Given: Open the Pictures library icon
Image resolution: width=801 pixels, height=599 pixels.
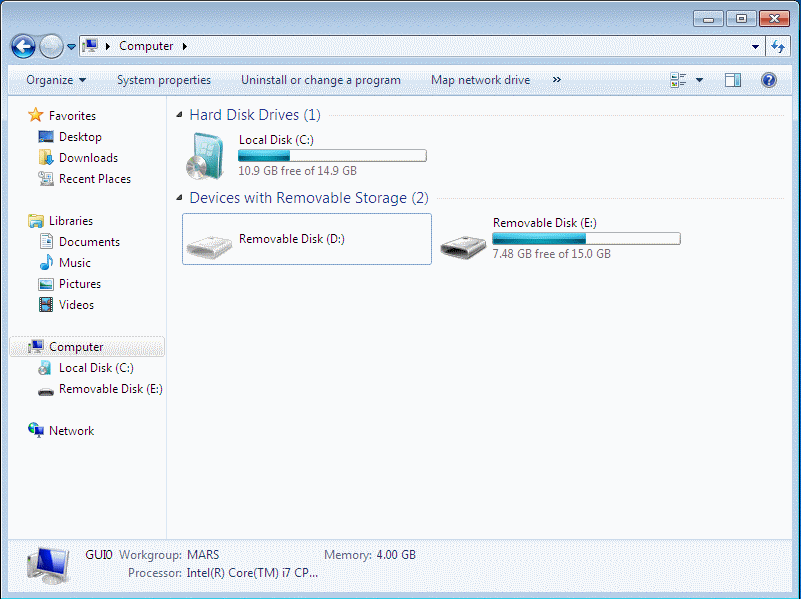Looking at the screenshot, I should coord(45,283).
